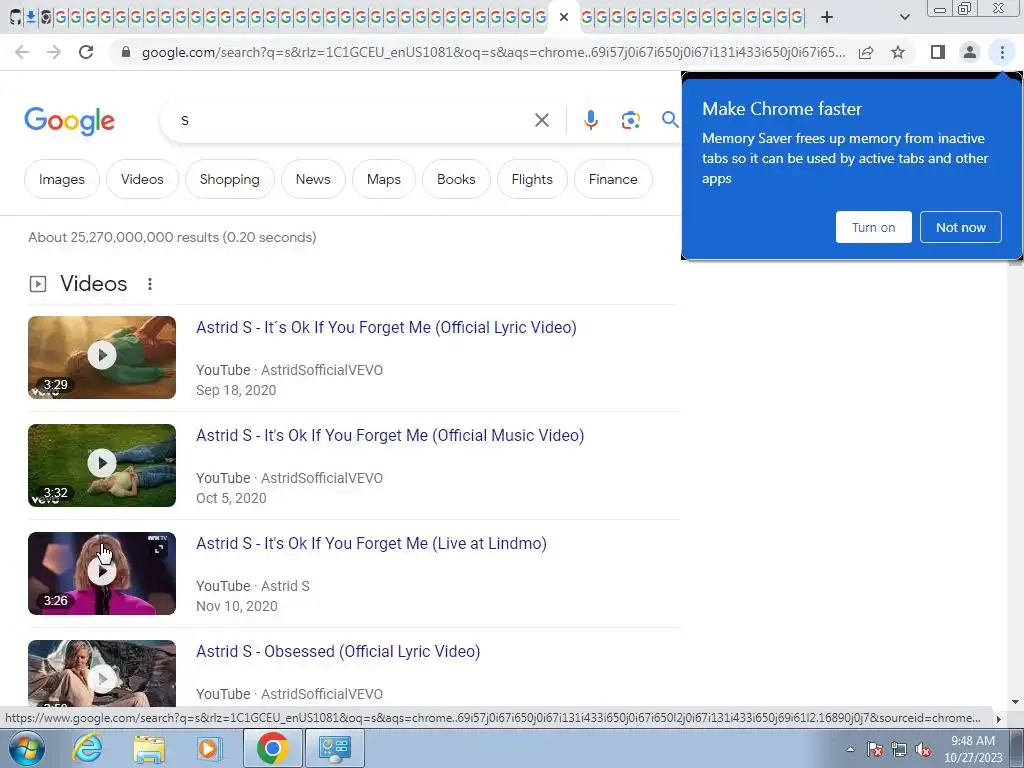The image size is (1024, 768).
Task: Play the Official Lyric Video thumbnail 3:29
Action: (102, 357)
